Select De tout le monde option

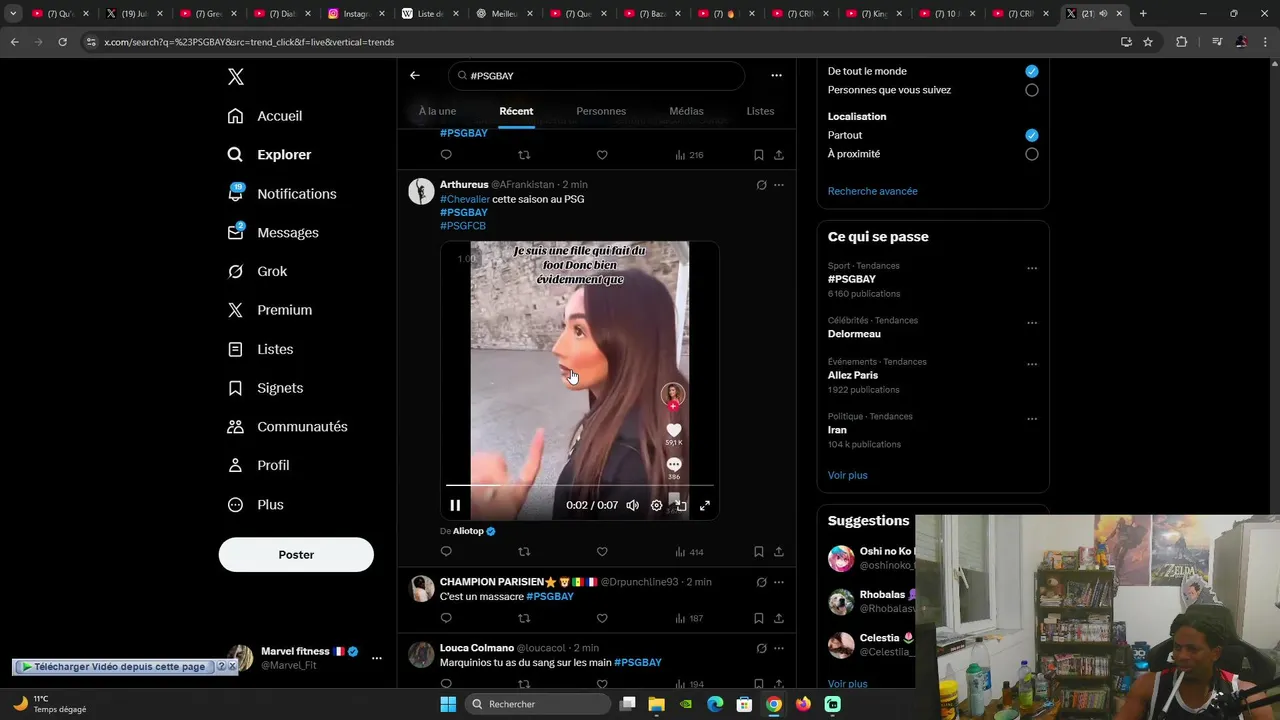click(x=1032, y=71)
